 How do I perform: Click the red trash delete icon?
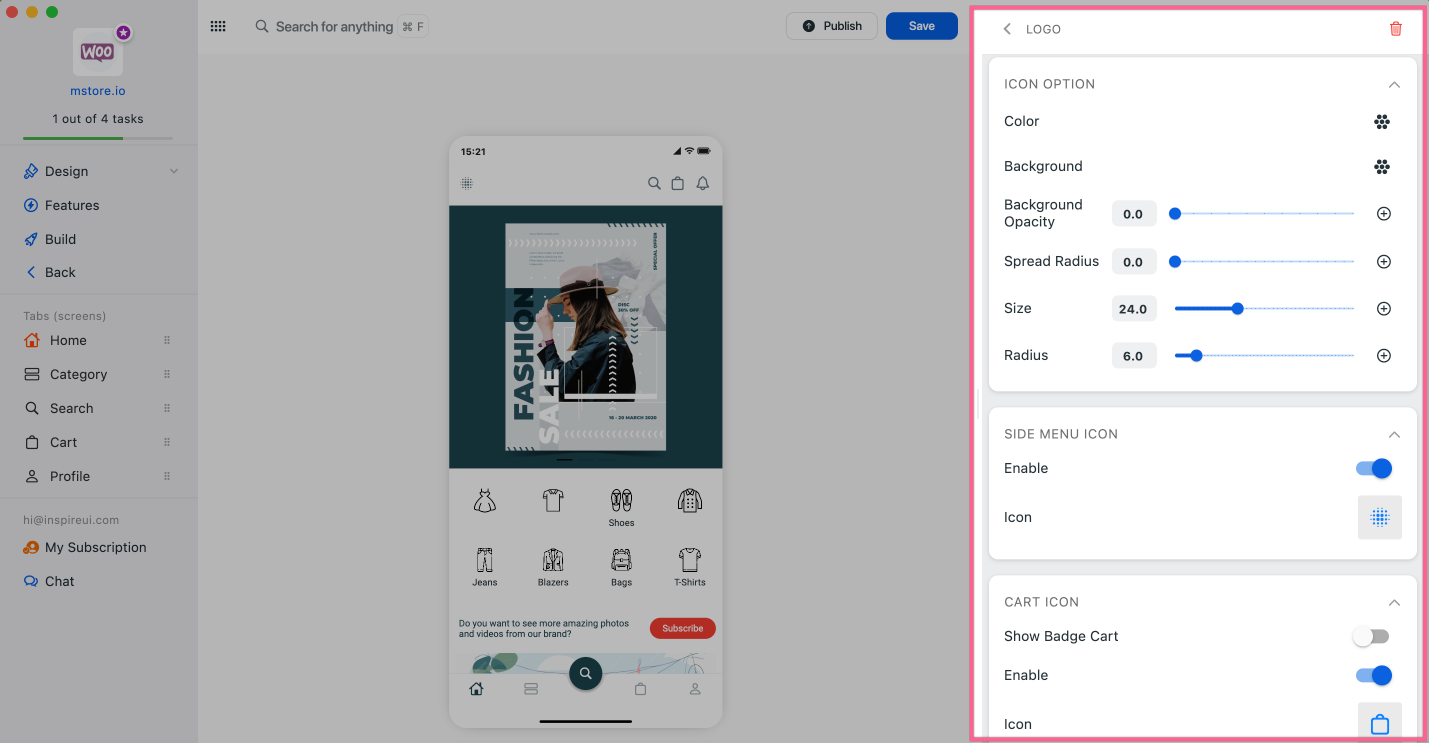coord(1395,29)
